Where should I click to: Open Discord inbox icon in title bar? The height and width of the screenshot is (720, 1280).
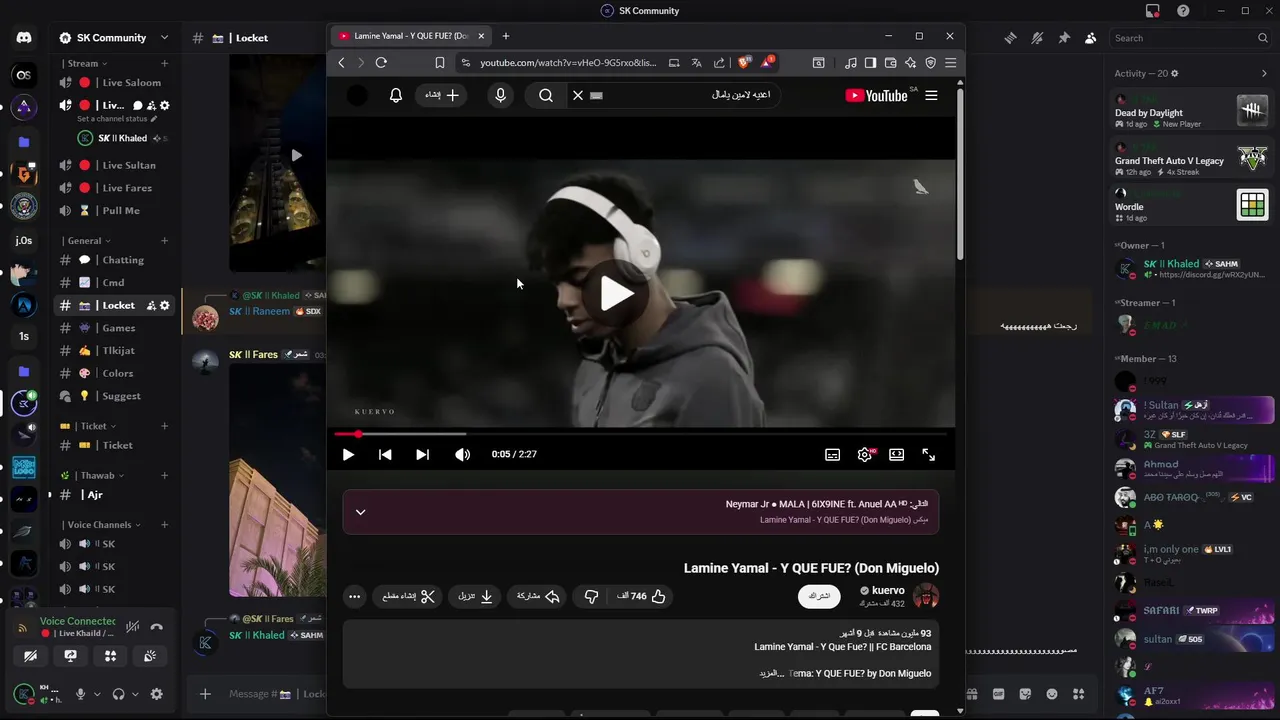[1153, 11]
